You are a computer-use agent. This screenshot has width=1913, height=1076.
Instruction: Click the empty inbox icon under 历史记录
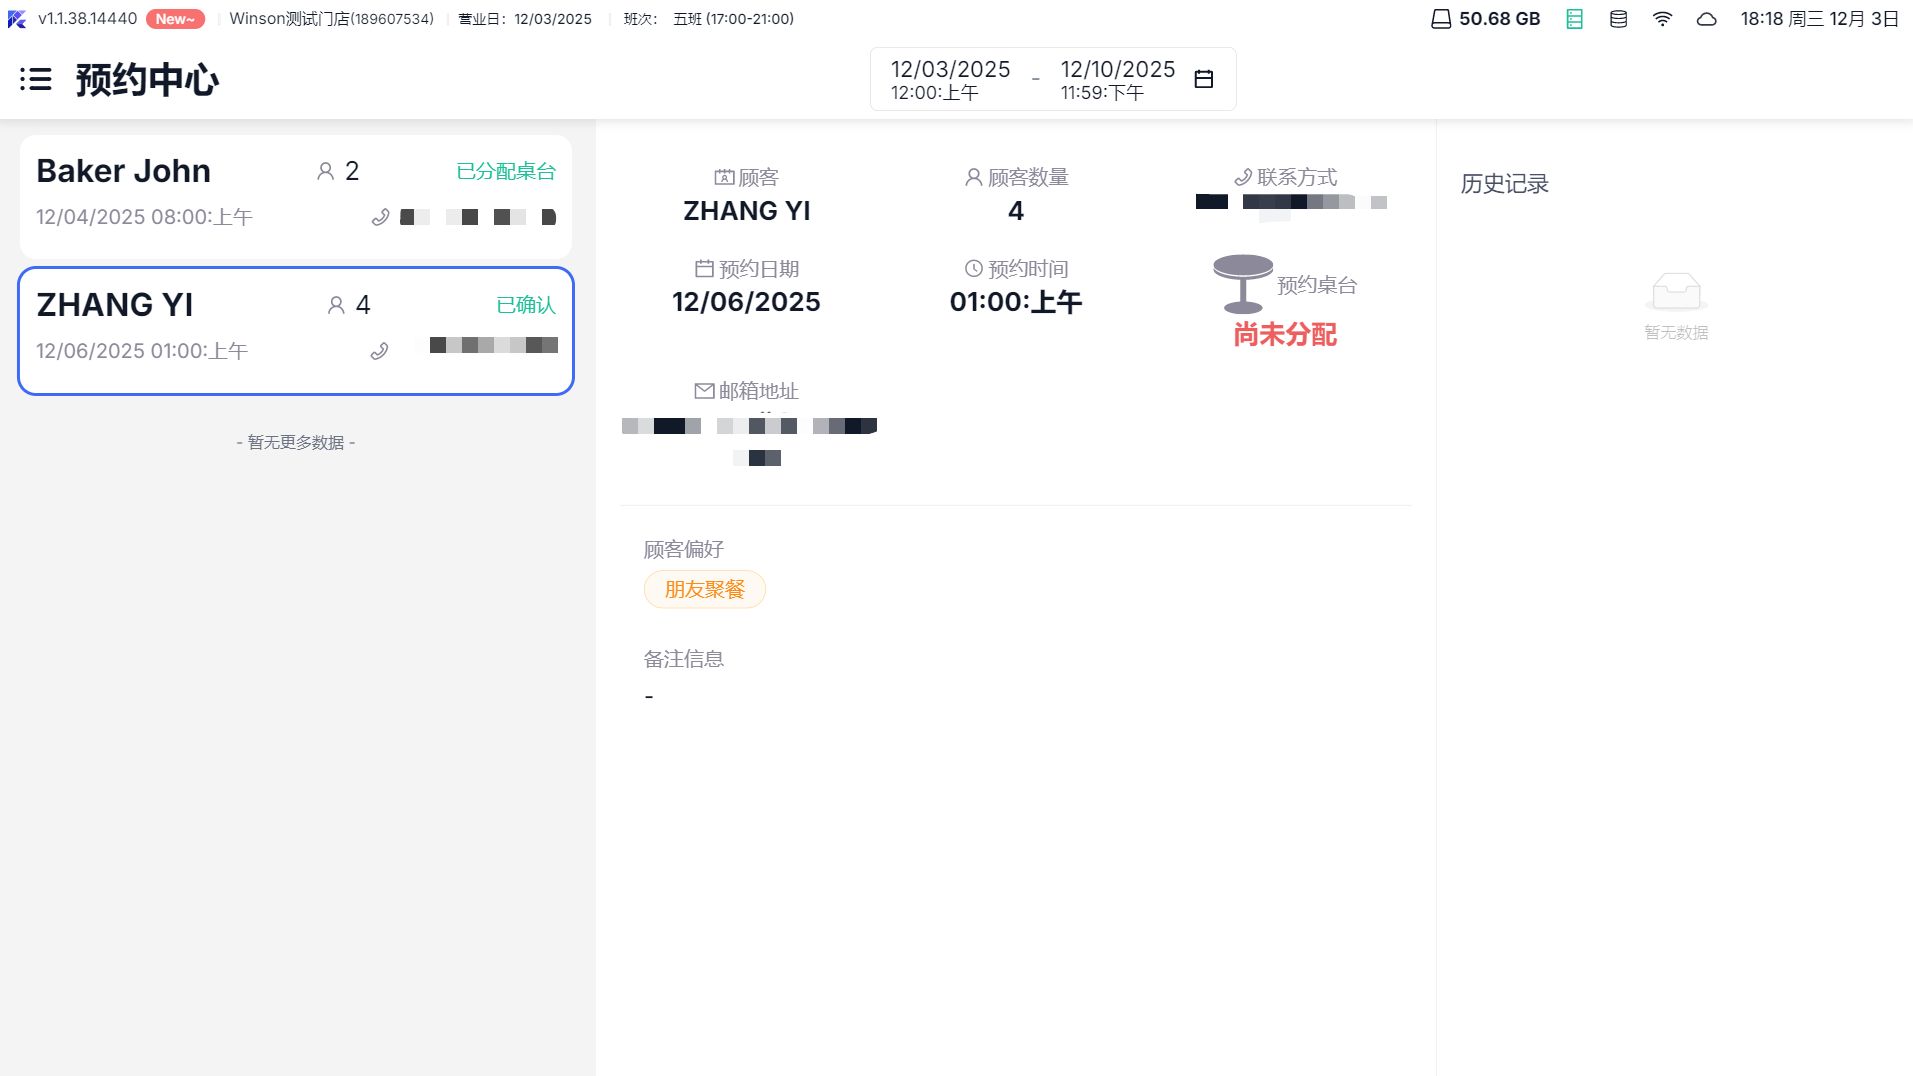click(1676, 292)
